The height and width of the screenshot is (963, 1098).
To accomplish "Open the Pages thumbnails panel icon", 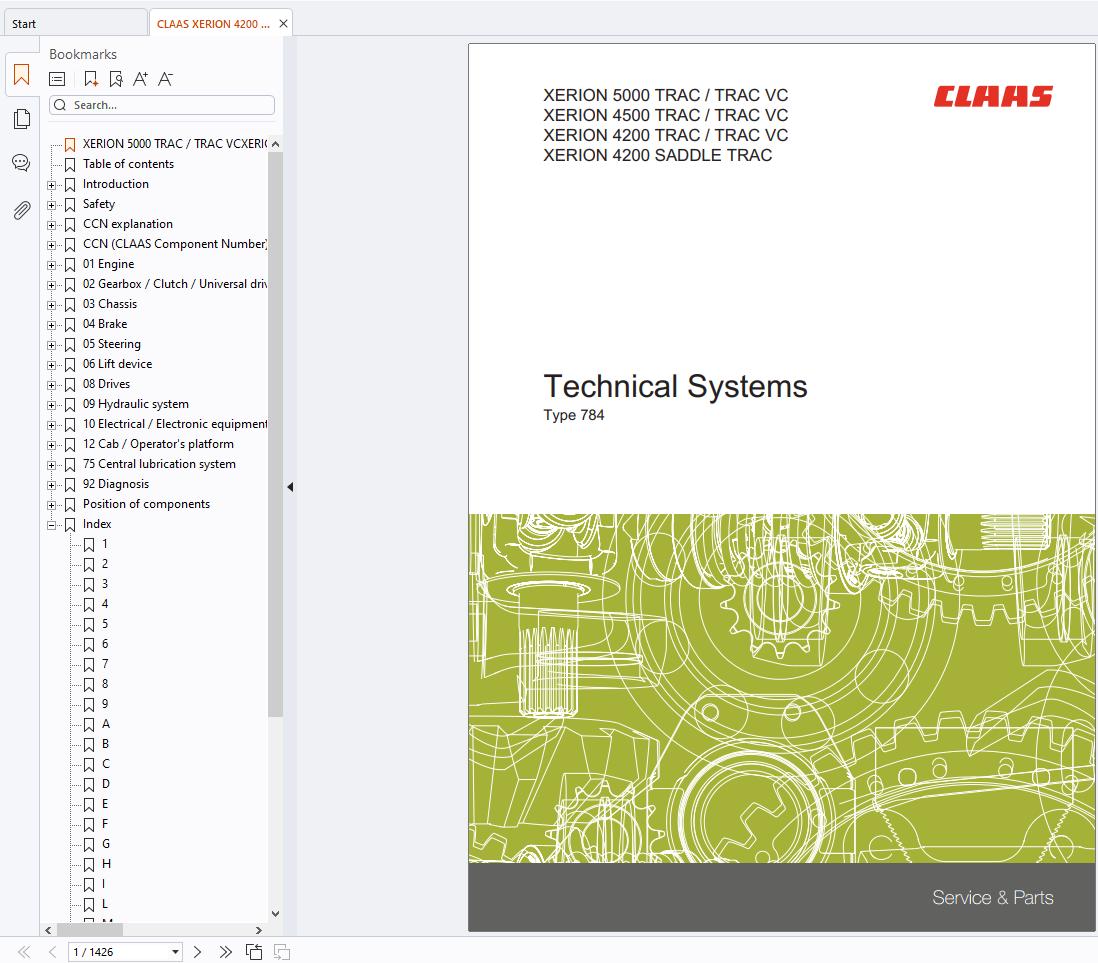I will point(21,120).
